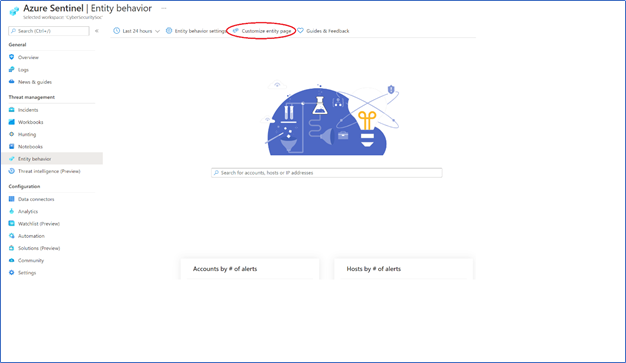Open Guides & Feedback
Image resolution: width=626 pixels, height=363 pixels.
tap(328, 31)
